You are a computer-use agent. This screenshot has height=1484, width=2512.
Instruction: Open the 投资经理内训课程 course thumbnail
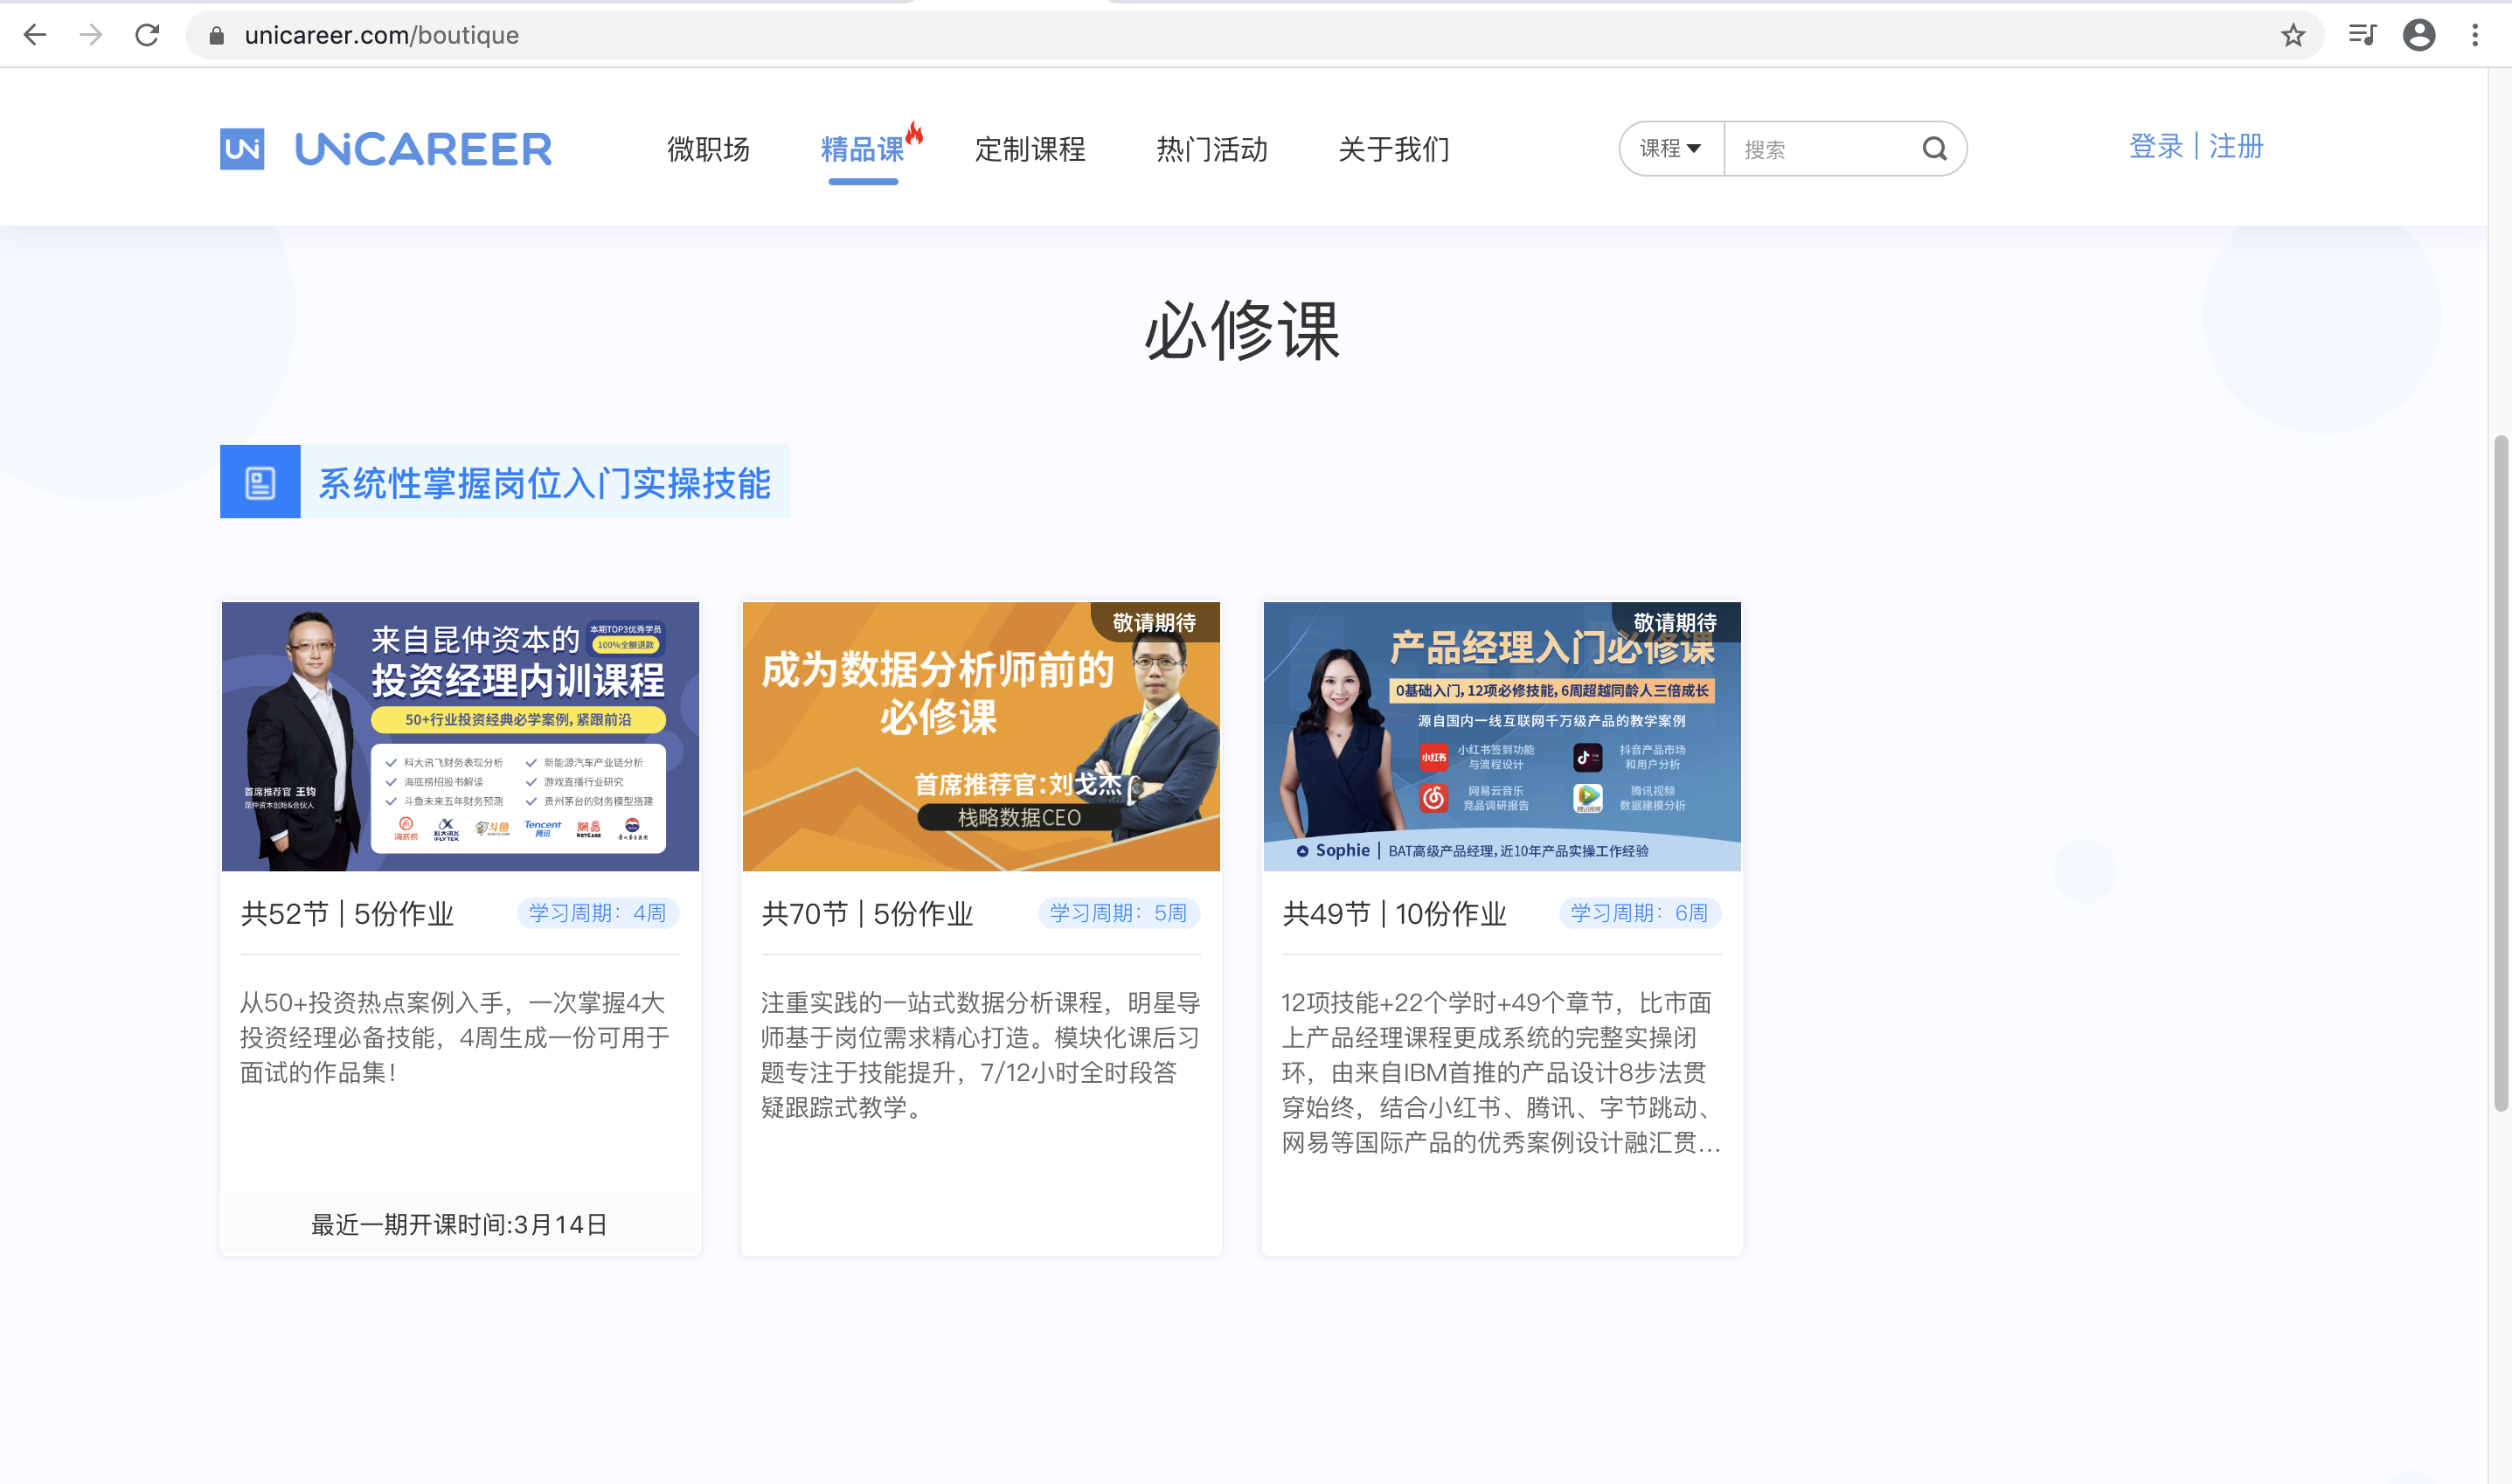[x=460, y=736]
